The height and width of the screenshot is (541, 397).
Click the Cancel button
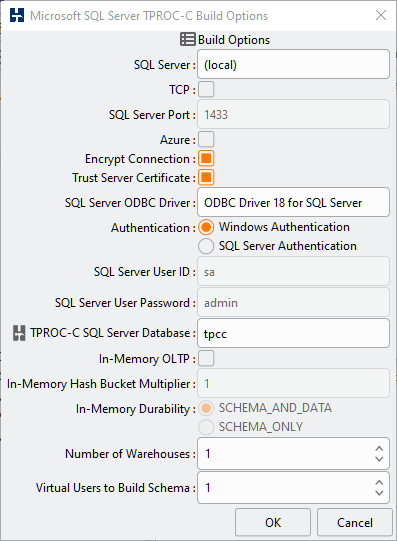click(x=355, y=522)
